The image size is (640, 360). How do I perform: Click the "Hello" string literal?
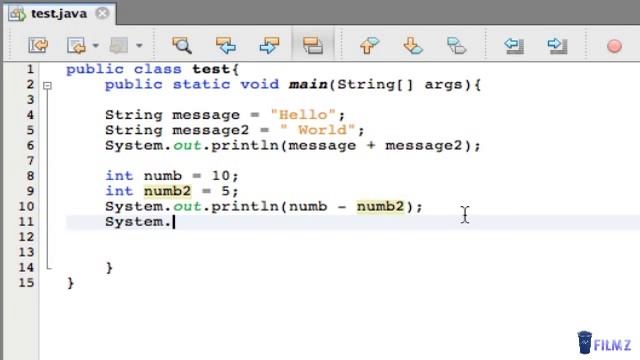[x=303, y=115]
